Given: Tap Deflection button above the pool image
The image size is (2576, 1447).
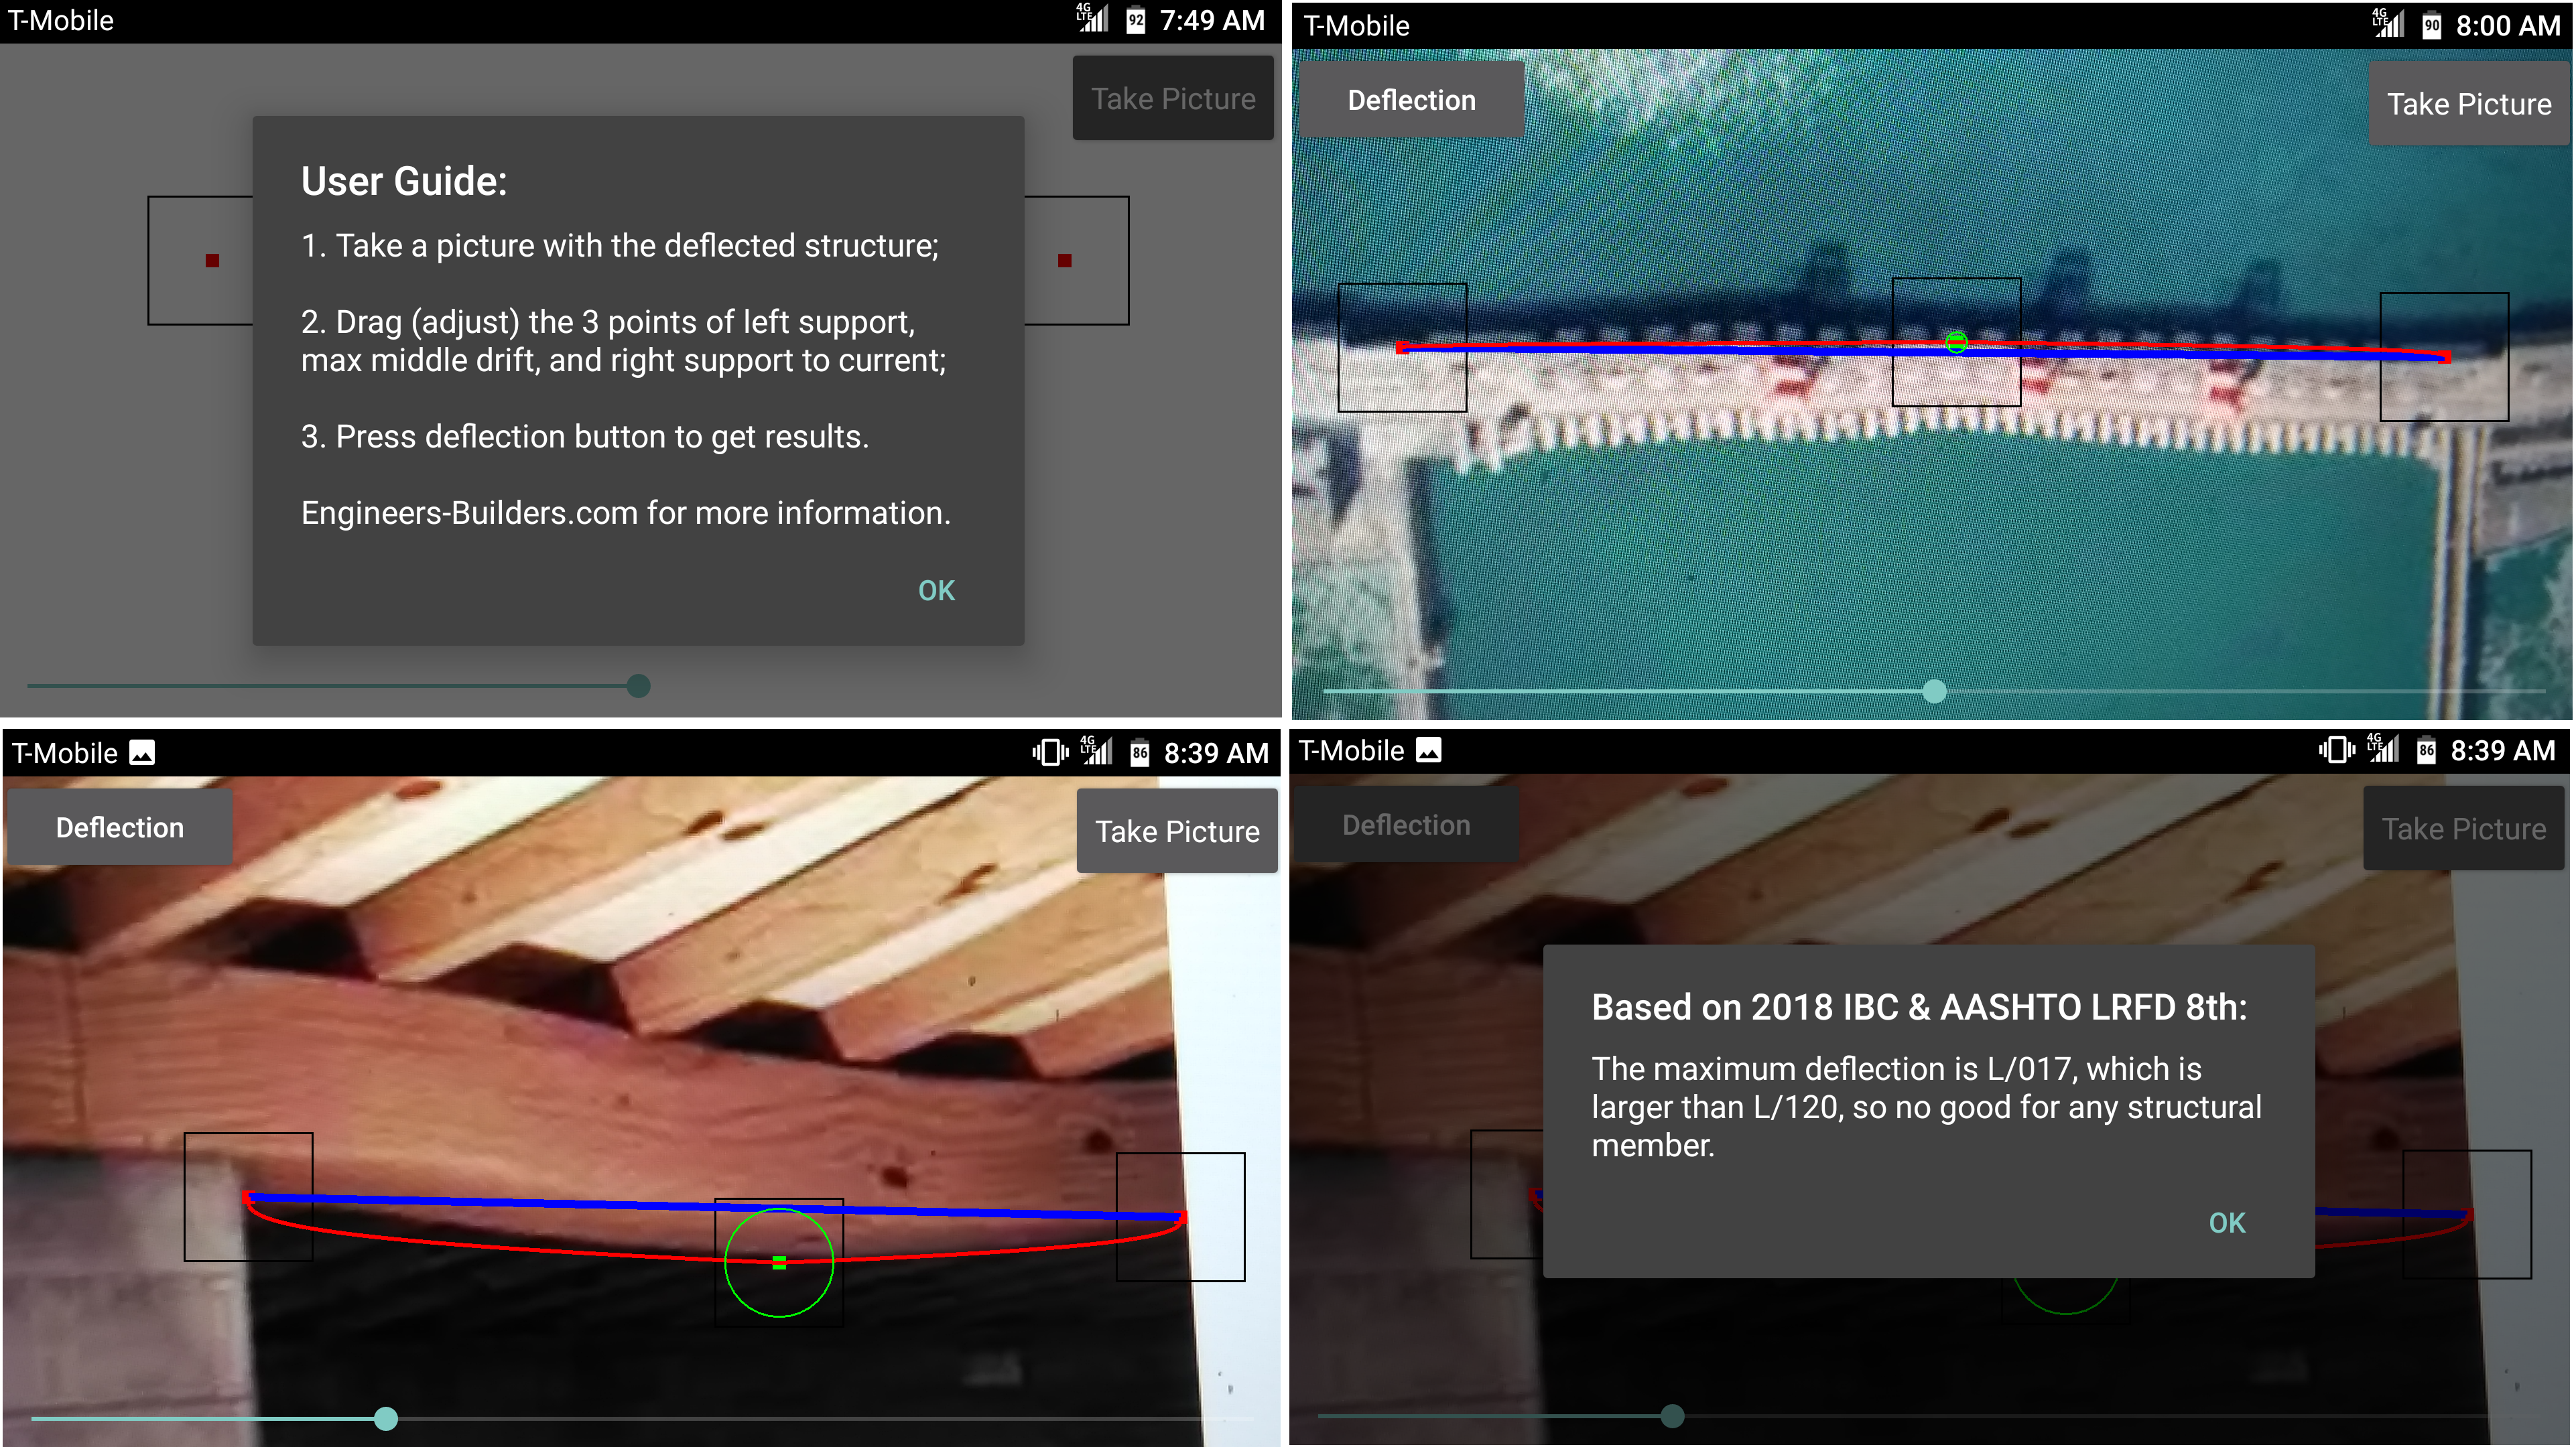Looking at the screenshot, I should click(x=1410, y=100).
